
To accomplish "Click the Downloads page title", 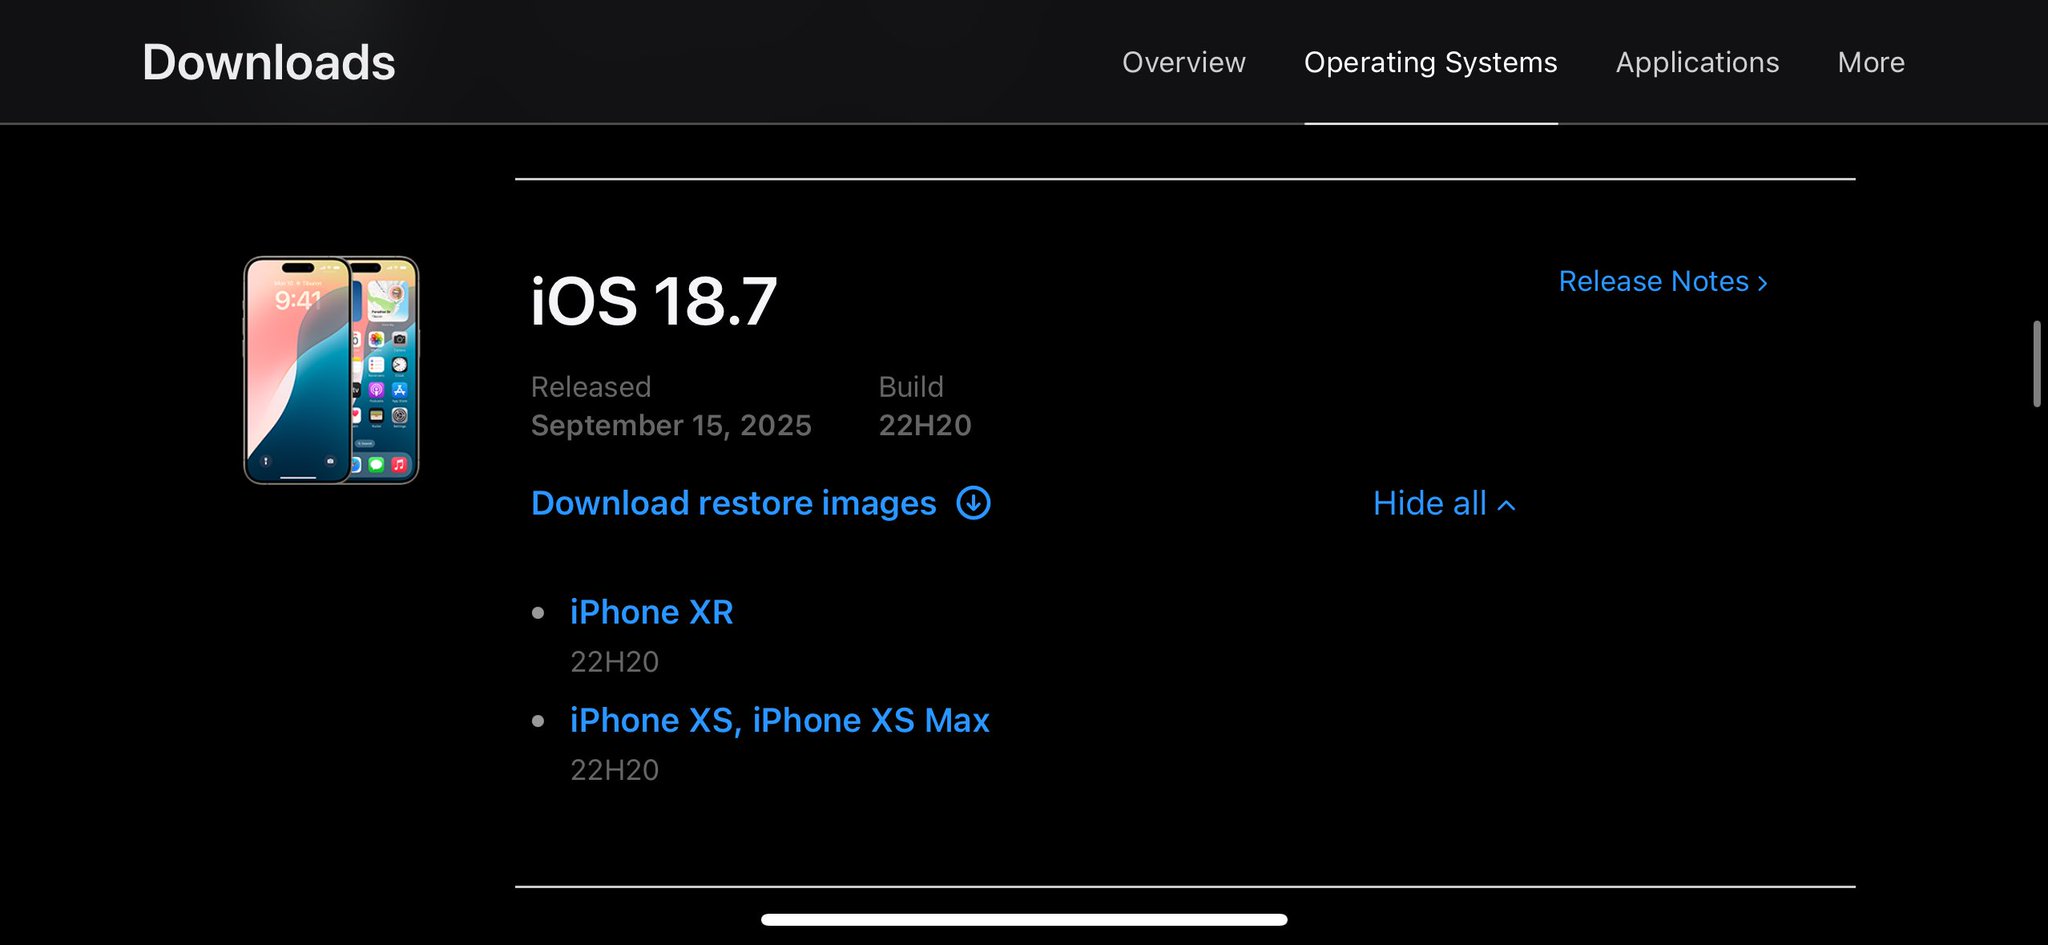I will (268, 62).
